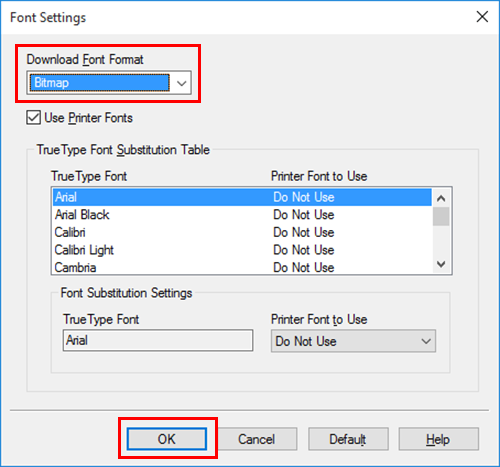
Task: Click the OK button
Action: (167, 439)
